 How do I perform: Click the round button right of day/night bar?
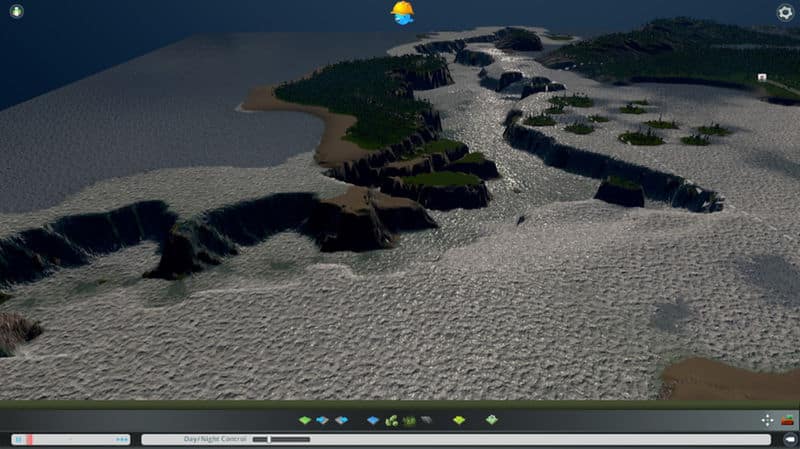(x=789, y=439)
